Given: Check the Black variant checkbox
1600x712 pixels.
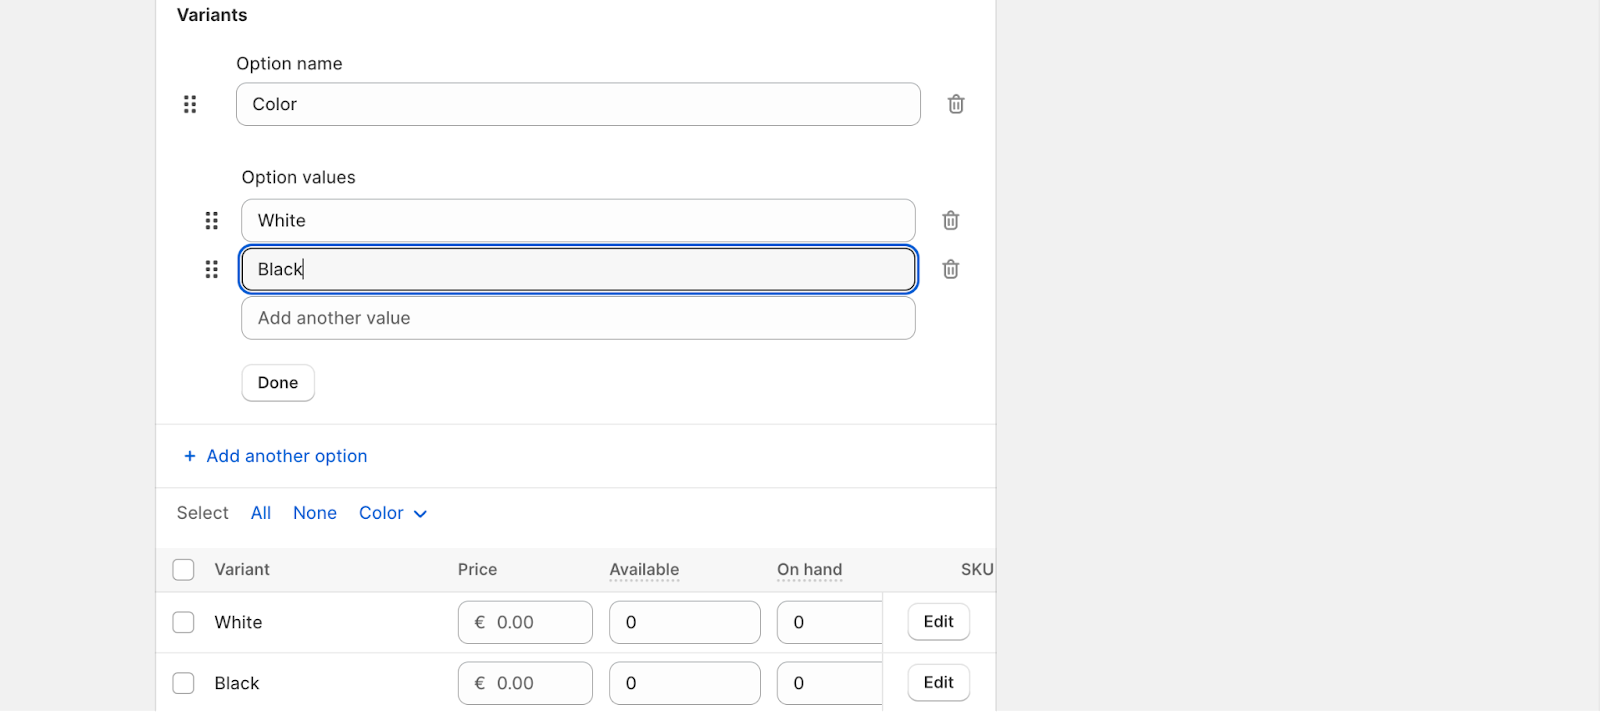Looking at the screenshot, I should coord(183,683).
